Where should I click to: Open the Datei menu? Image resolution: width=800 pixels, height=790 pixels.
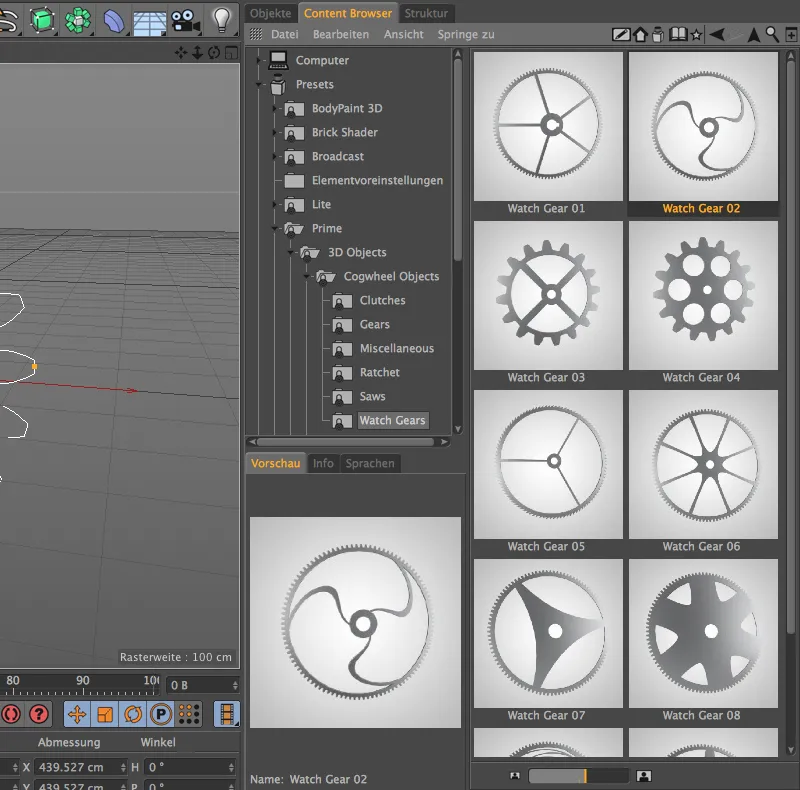285,35
